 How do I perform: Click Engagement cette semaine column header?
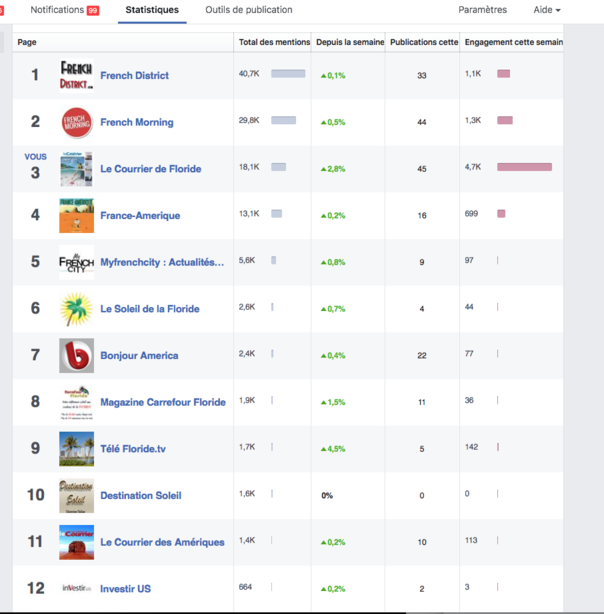click(514, 42)
